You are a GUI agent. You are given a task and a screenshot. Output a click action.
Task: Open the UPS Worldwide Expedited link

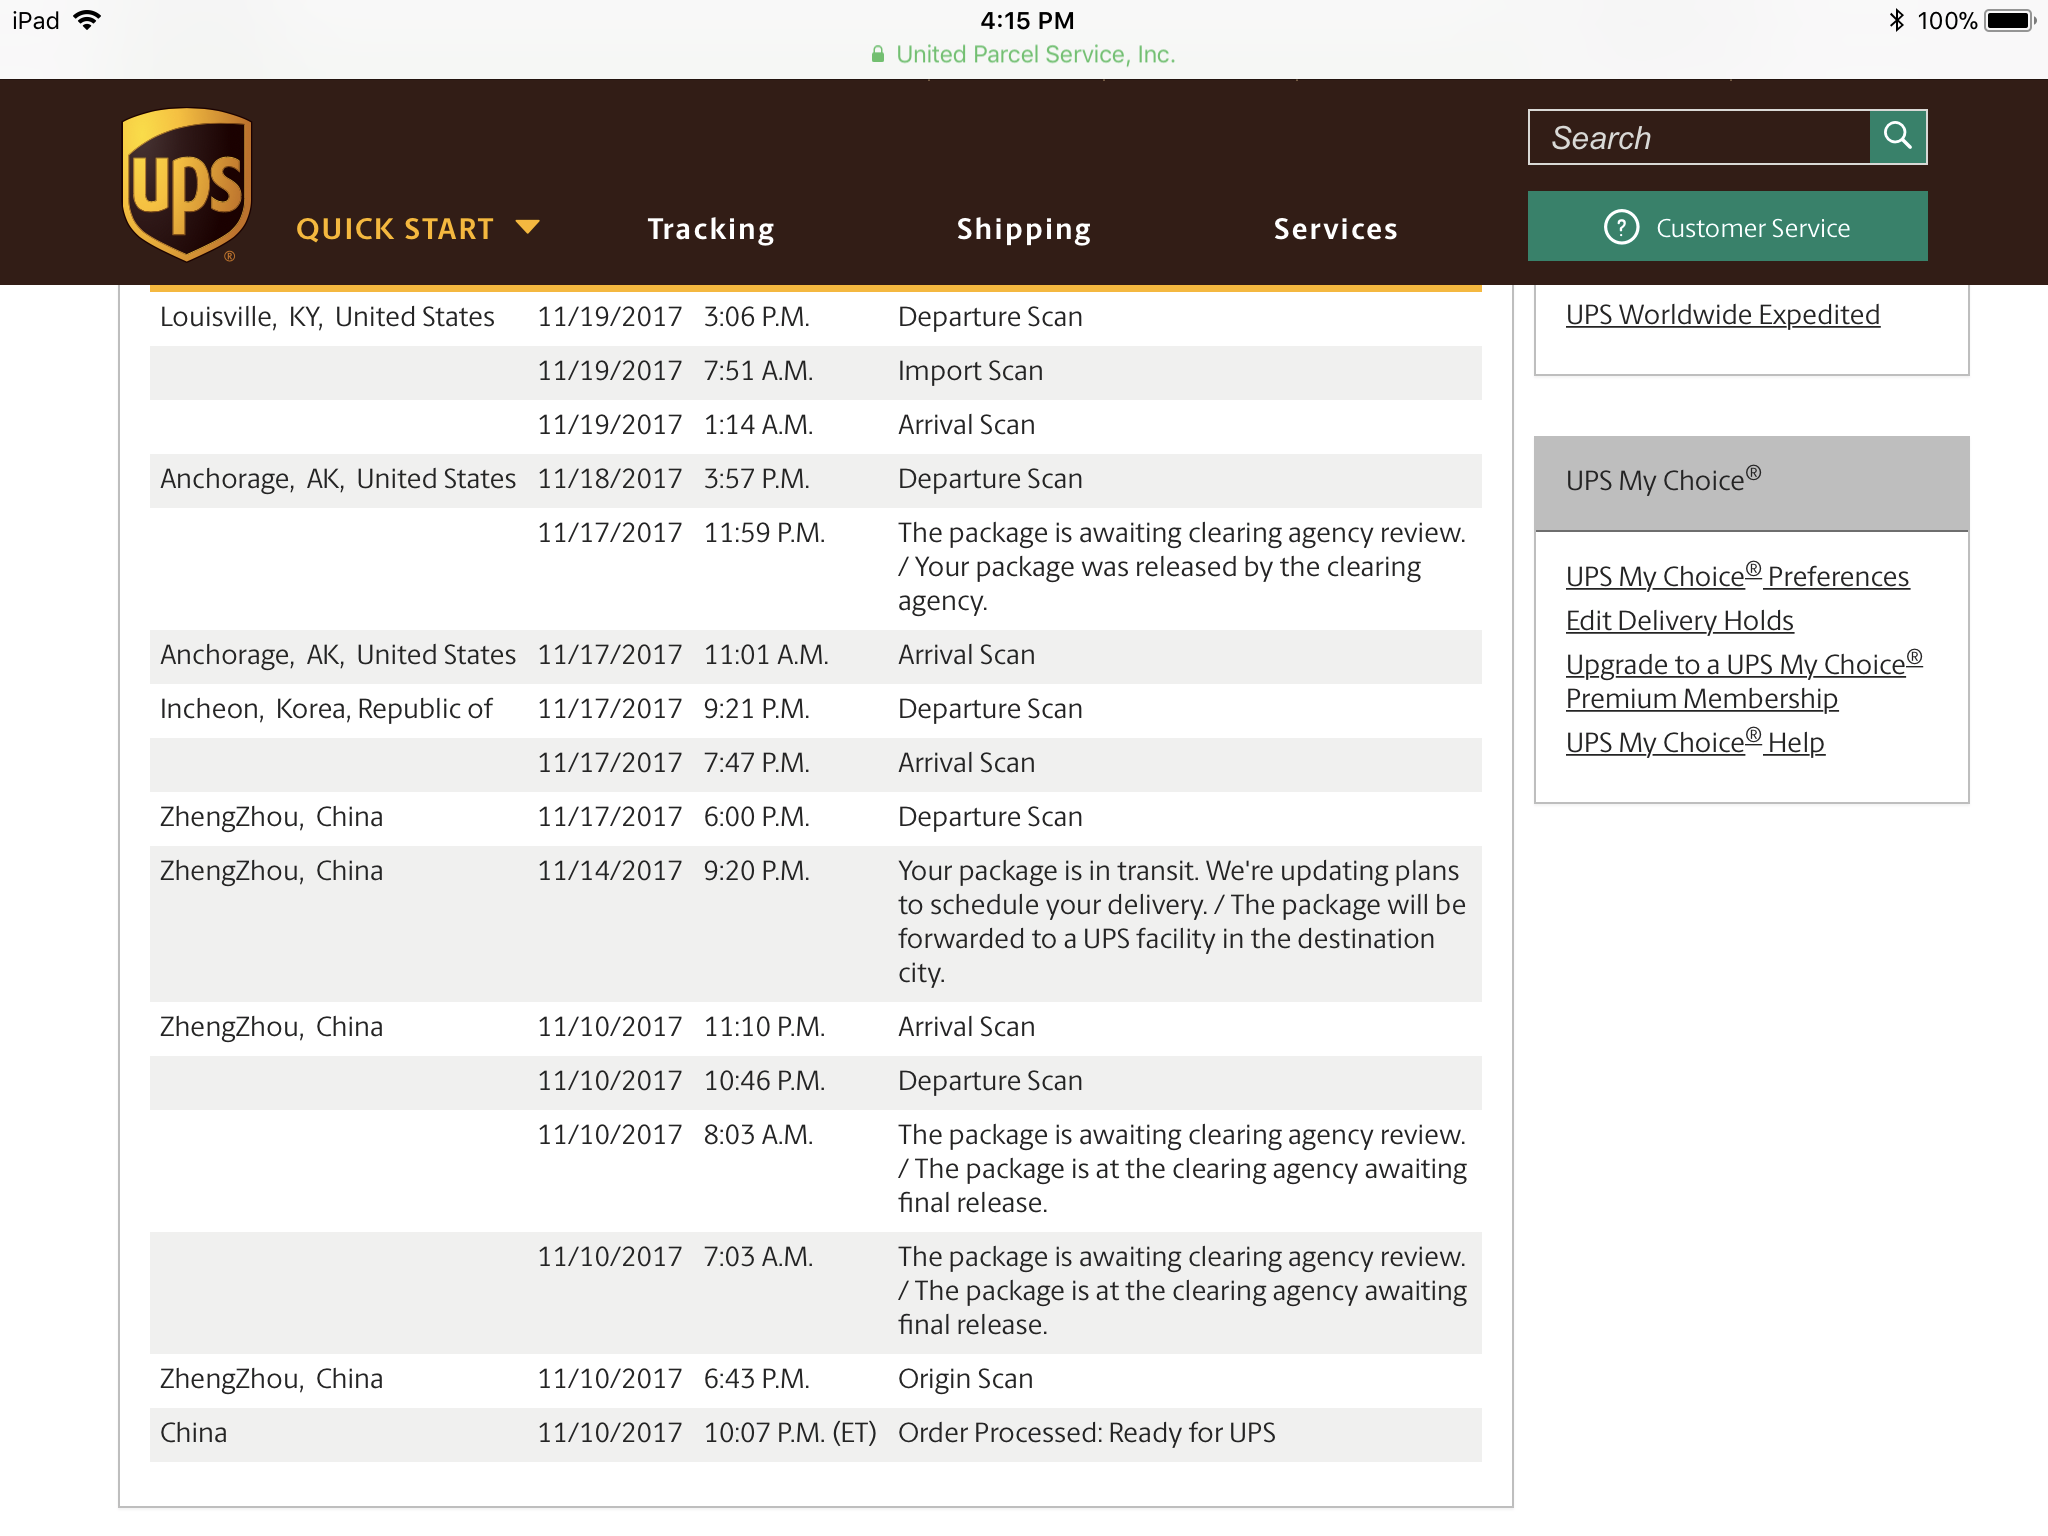(x=1722, y=315)
